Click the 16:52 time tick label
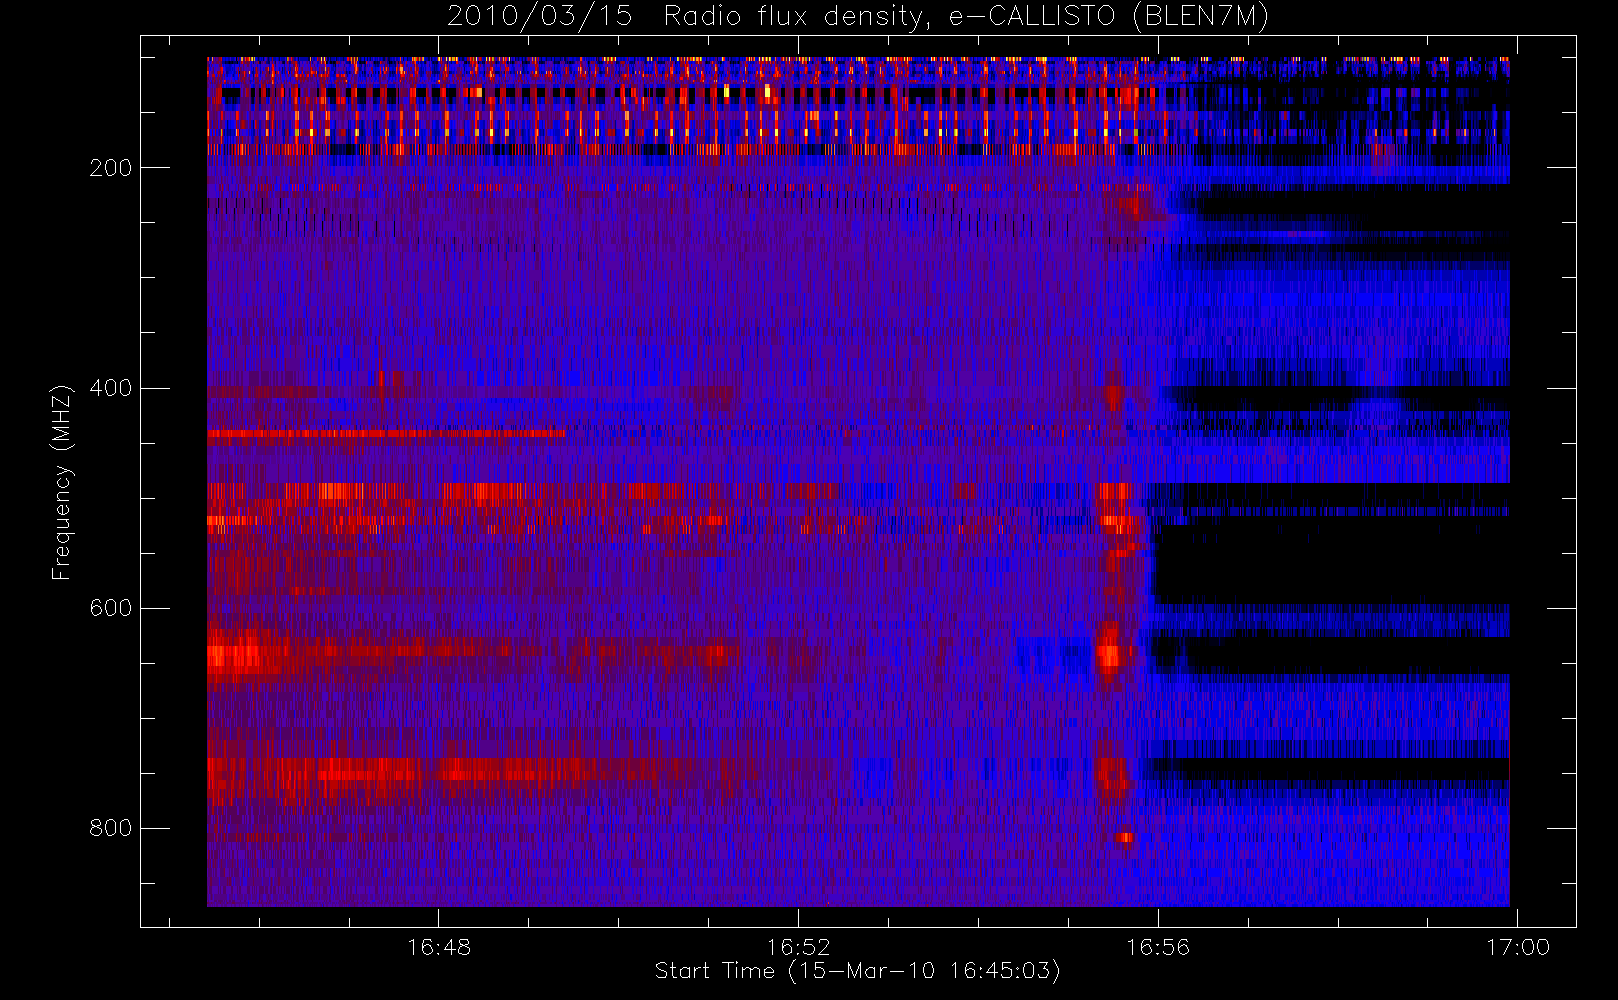 coord(799,947)
